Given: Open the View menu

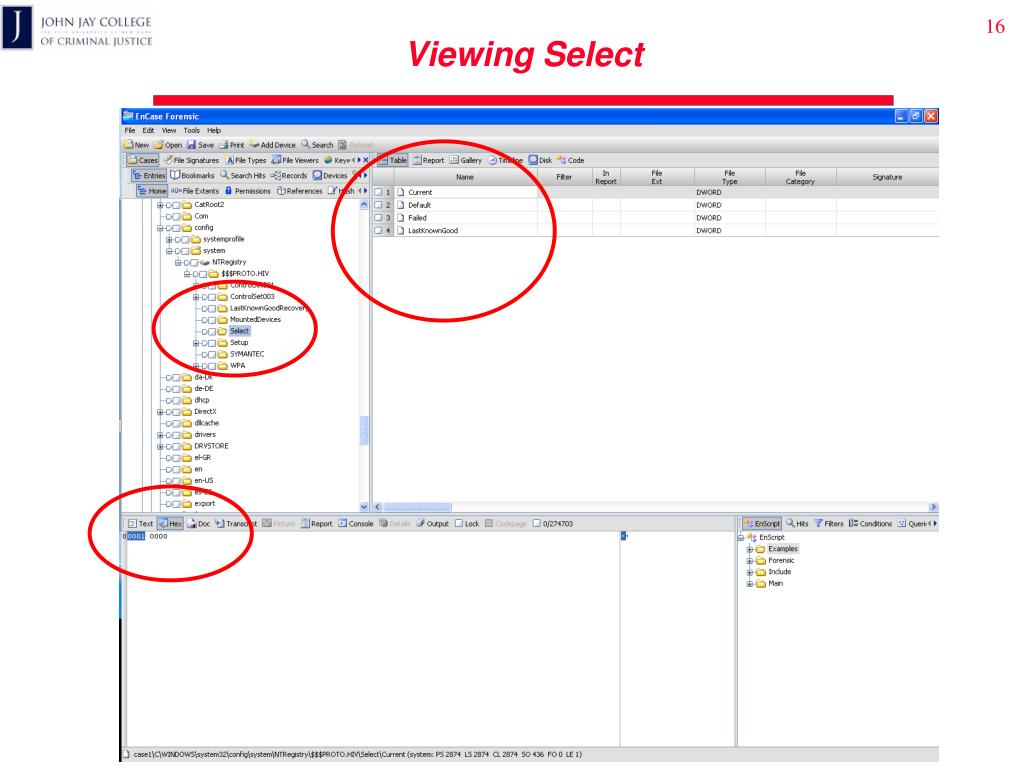Looking at the screenshot, I should [169, 131].
